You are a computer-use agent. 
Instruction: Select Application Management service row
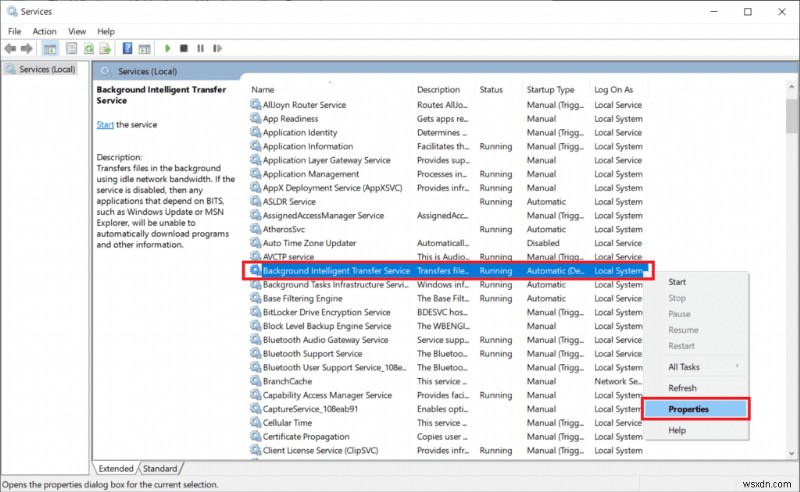(x=447, y=174)
